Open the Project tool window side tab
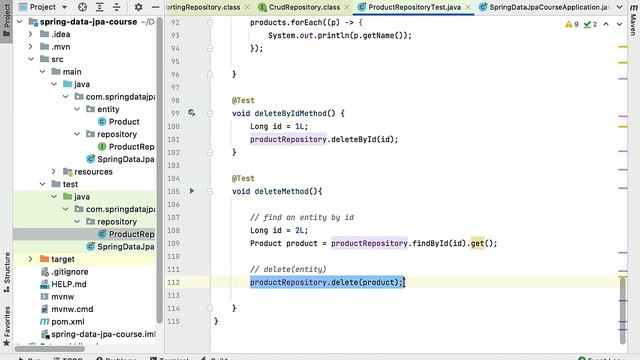The height and width of the screenshot is (360, 640). pyautogui.click(x=6, y=20)
